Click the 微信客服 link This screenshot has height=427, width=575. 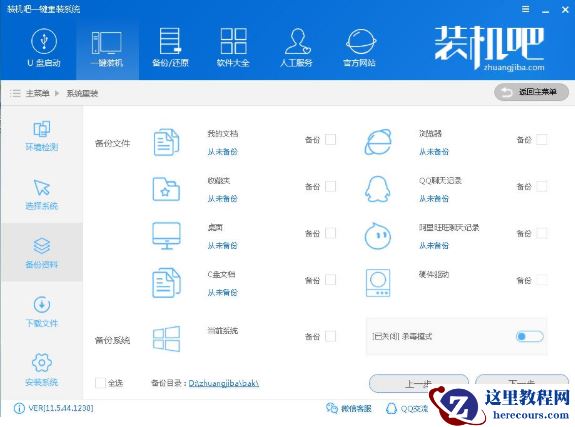349,408
